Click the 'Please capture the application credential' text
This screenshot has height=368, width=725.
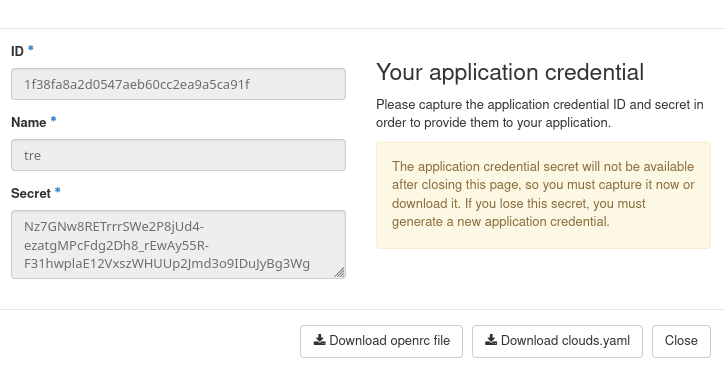point(540,113)
